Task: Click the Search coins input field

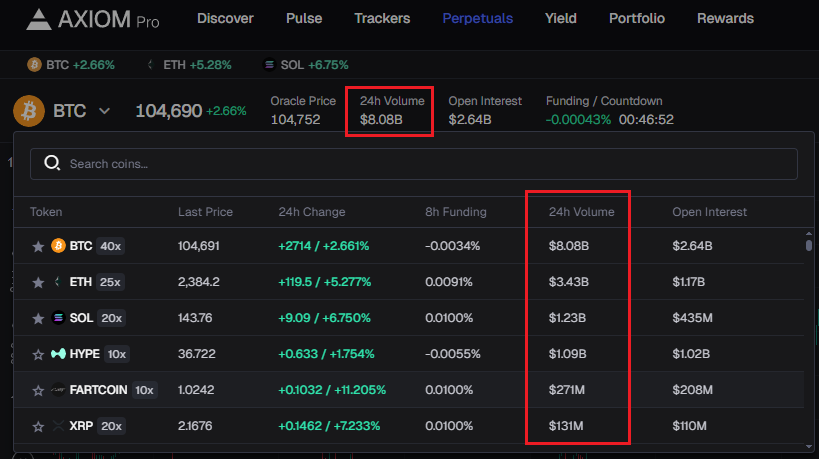Action: [x=414, y=164]
